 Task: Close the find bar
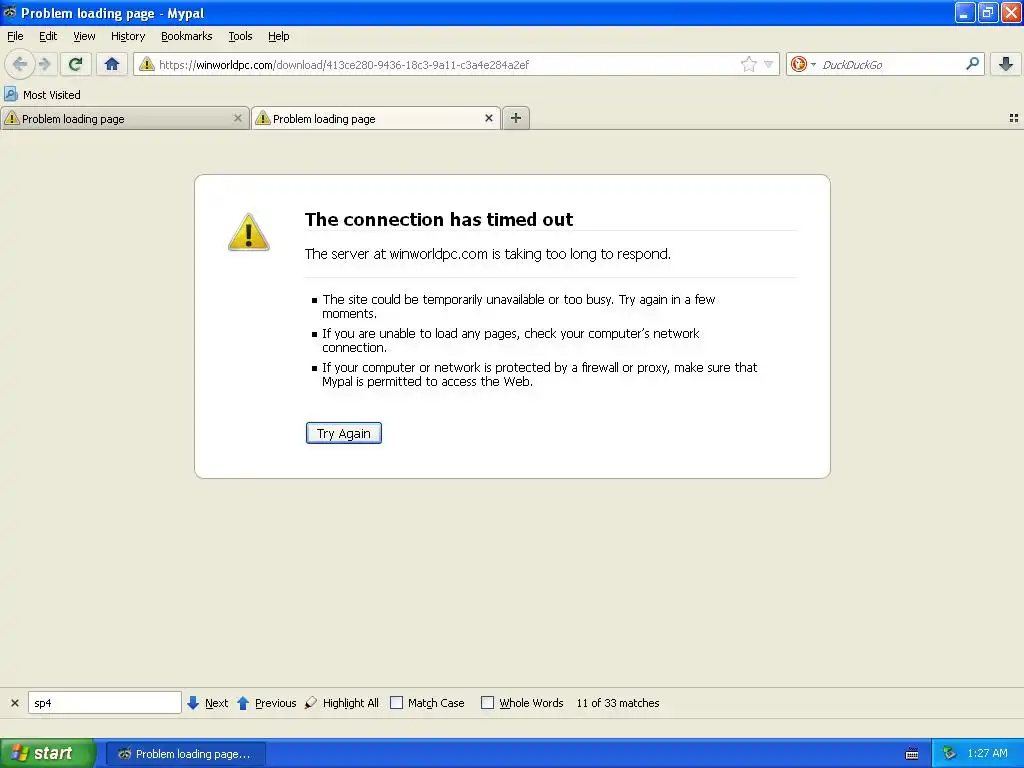[15, 703]
